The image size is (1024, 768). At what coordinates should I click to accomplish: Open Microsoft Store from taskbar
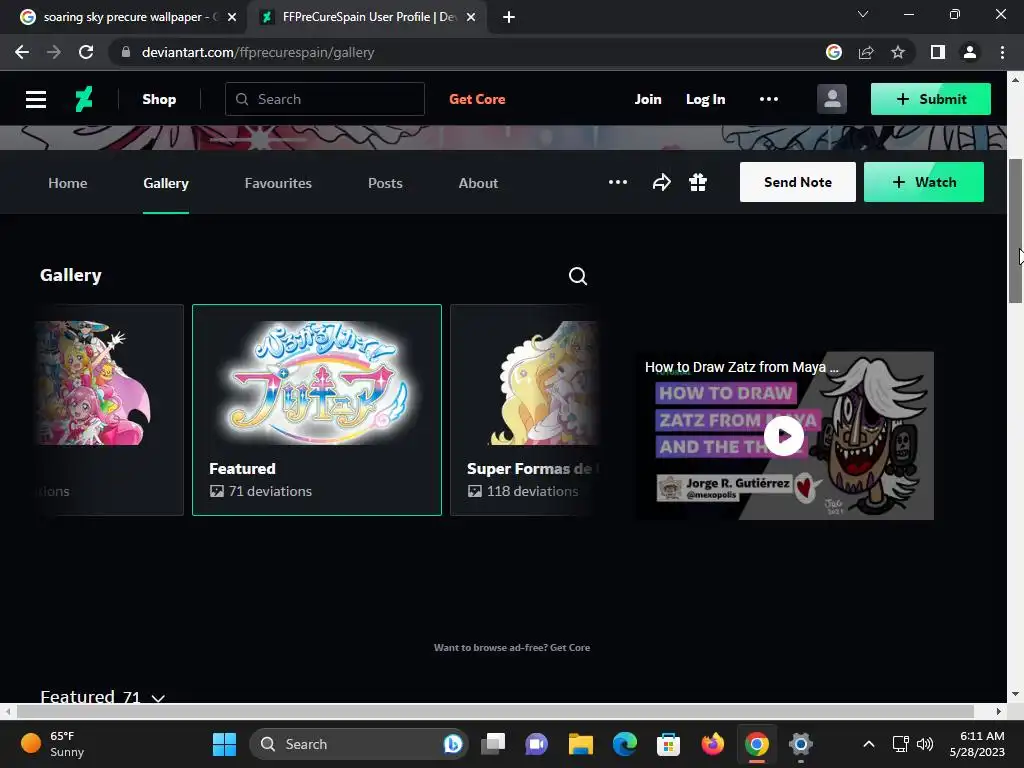668,744
